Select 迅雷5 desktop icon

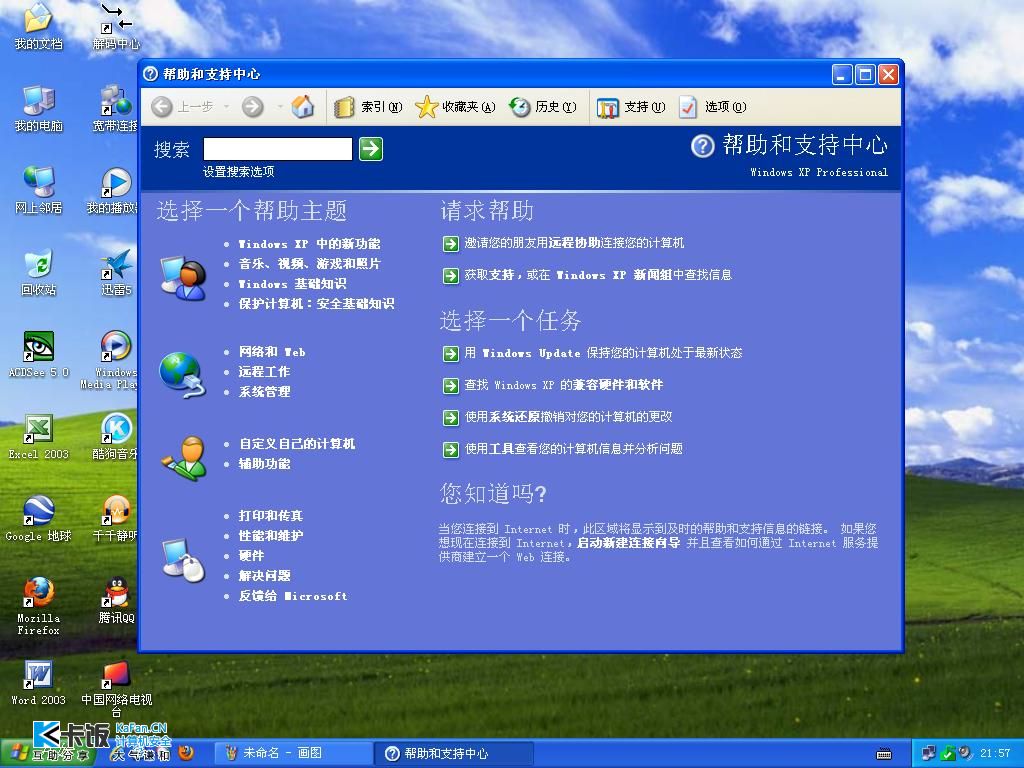(x=116, y=273)
